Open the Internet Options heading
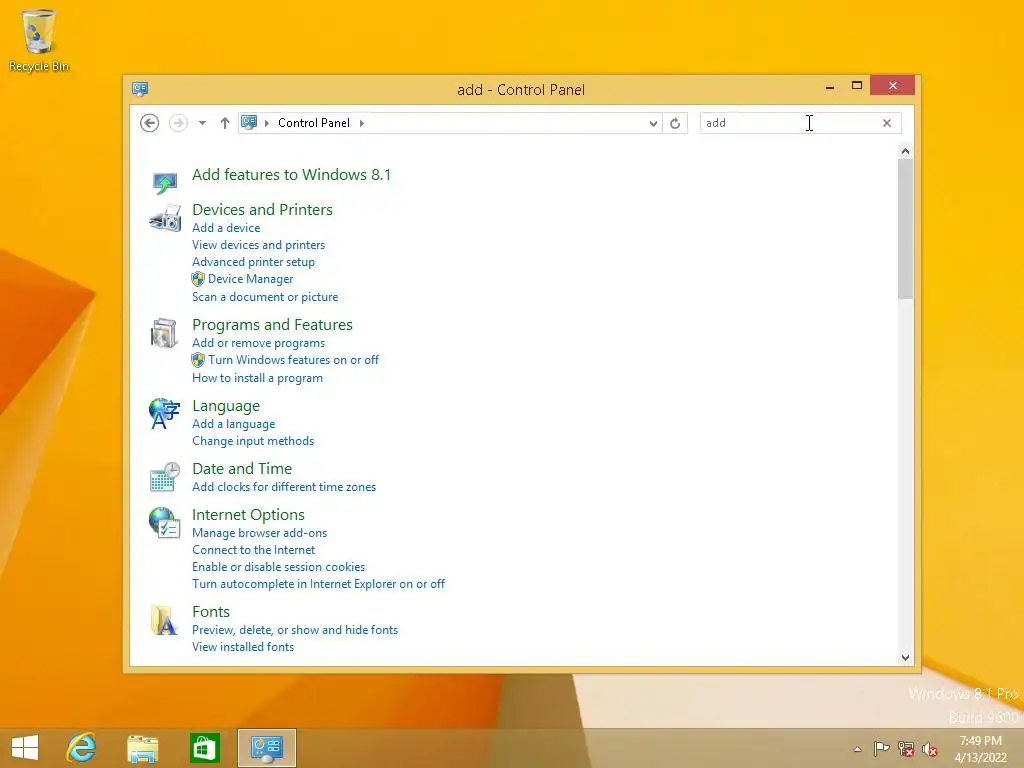The height and width of the screenshot is (768, 1024). click(248, 515)
